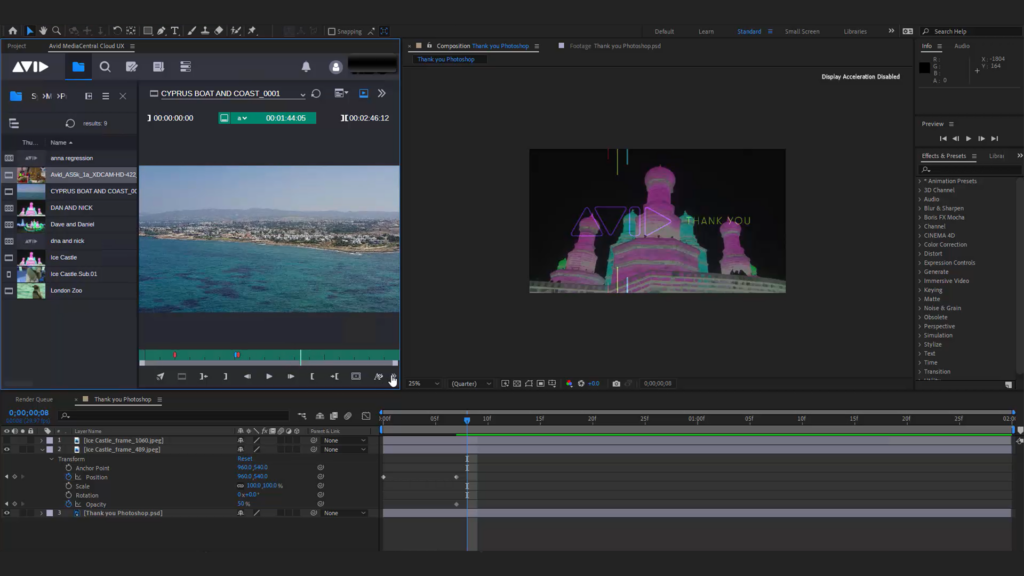
Task: Select the Learn workspace
Action: coord(706,31)
